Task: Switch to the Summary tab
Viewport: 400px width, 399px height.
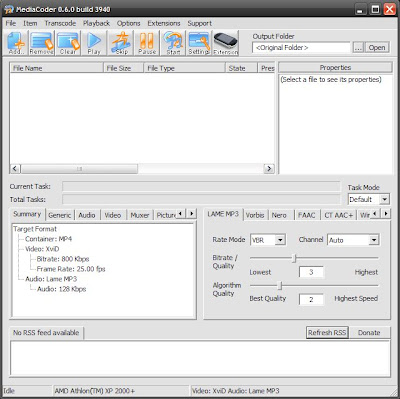Action: click(x=27, y=214)
